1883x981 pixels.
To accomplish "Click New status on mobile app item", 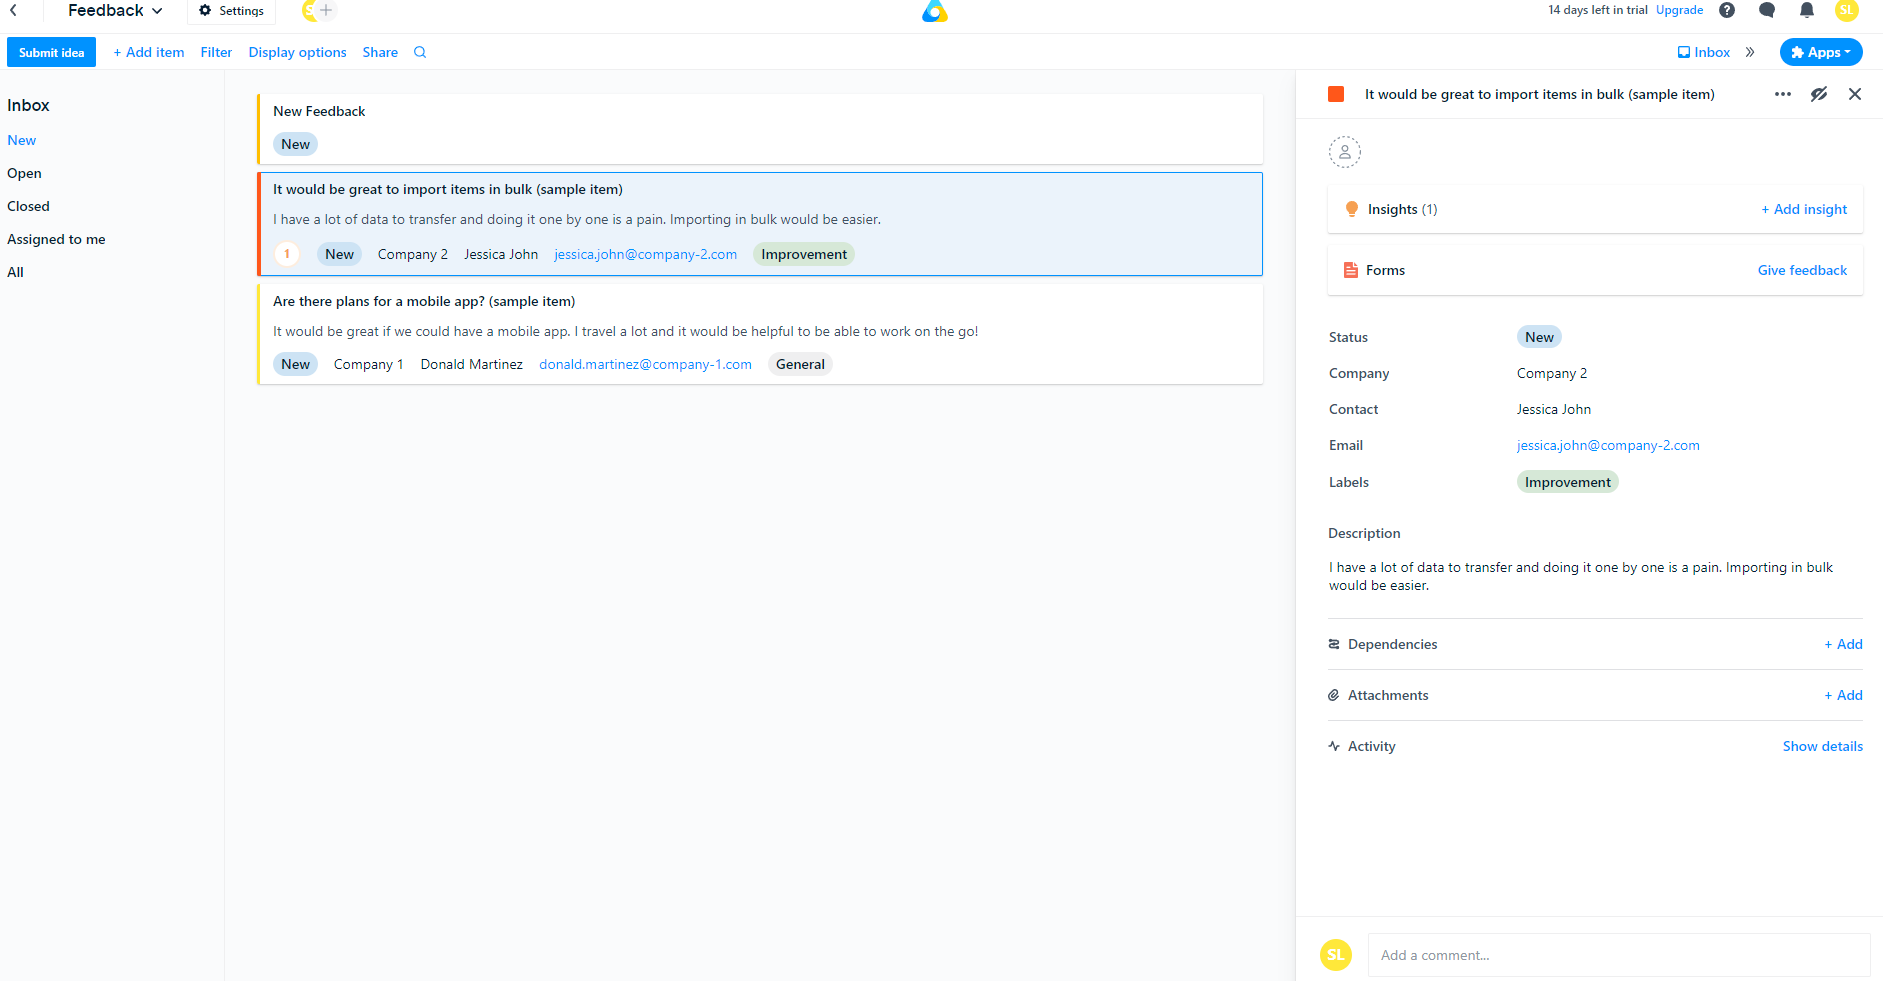I will [295, 364].
